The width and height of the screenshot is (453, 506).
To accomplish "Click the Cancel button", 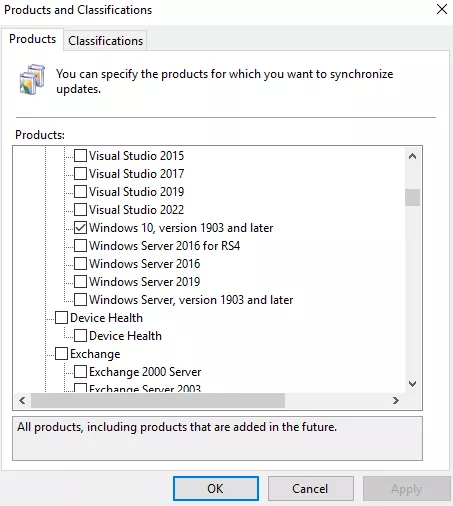I will [311, 489].
